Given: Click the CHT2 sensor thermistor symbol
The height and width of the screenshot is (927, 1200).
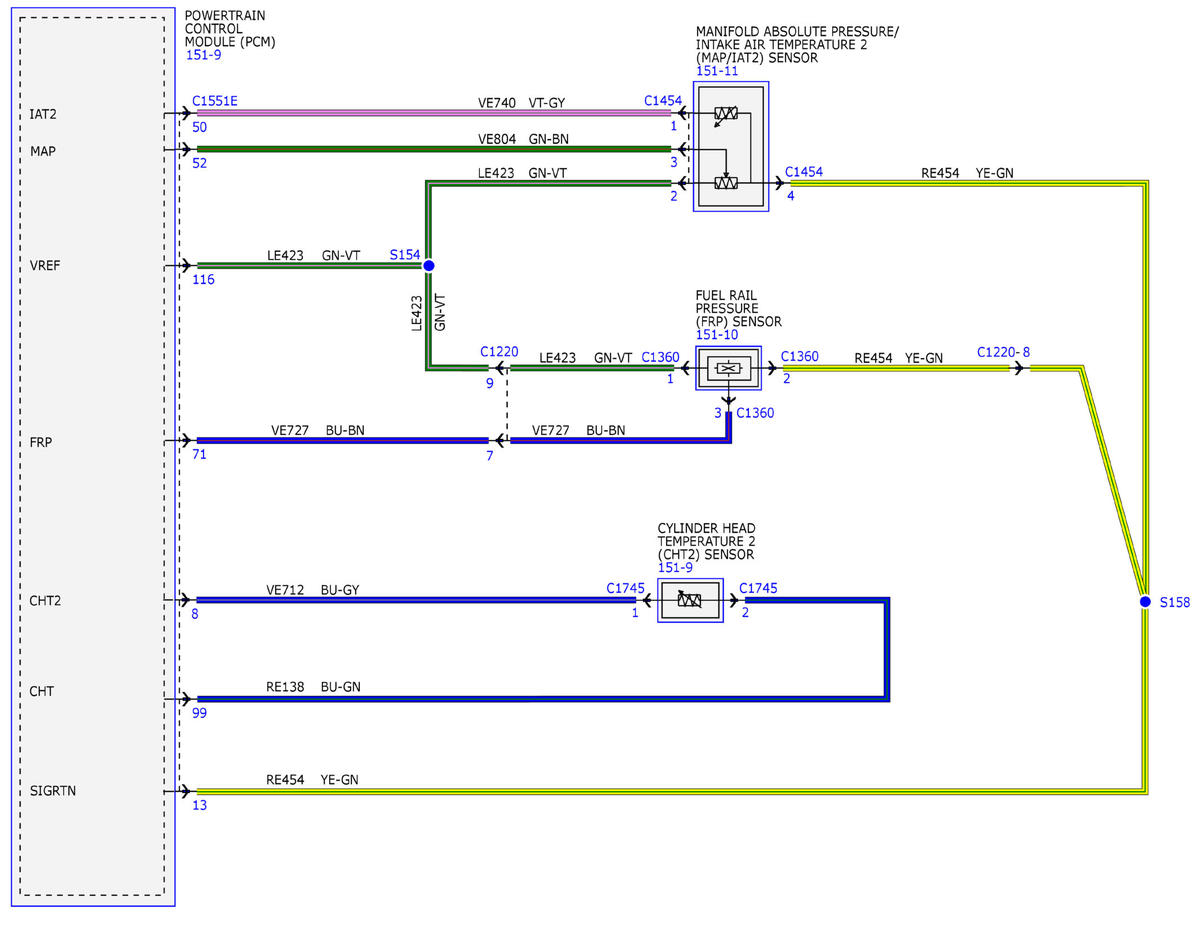Looking at the screenshot, I should click(x=690, y=600).
